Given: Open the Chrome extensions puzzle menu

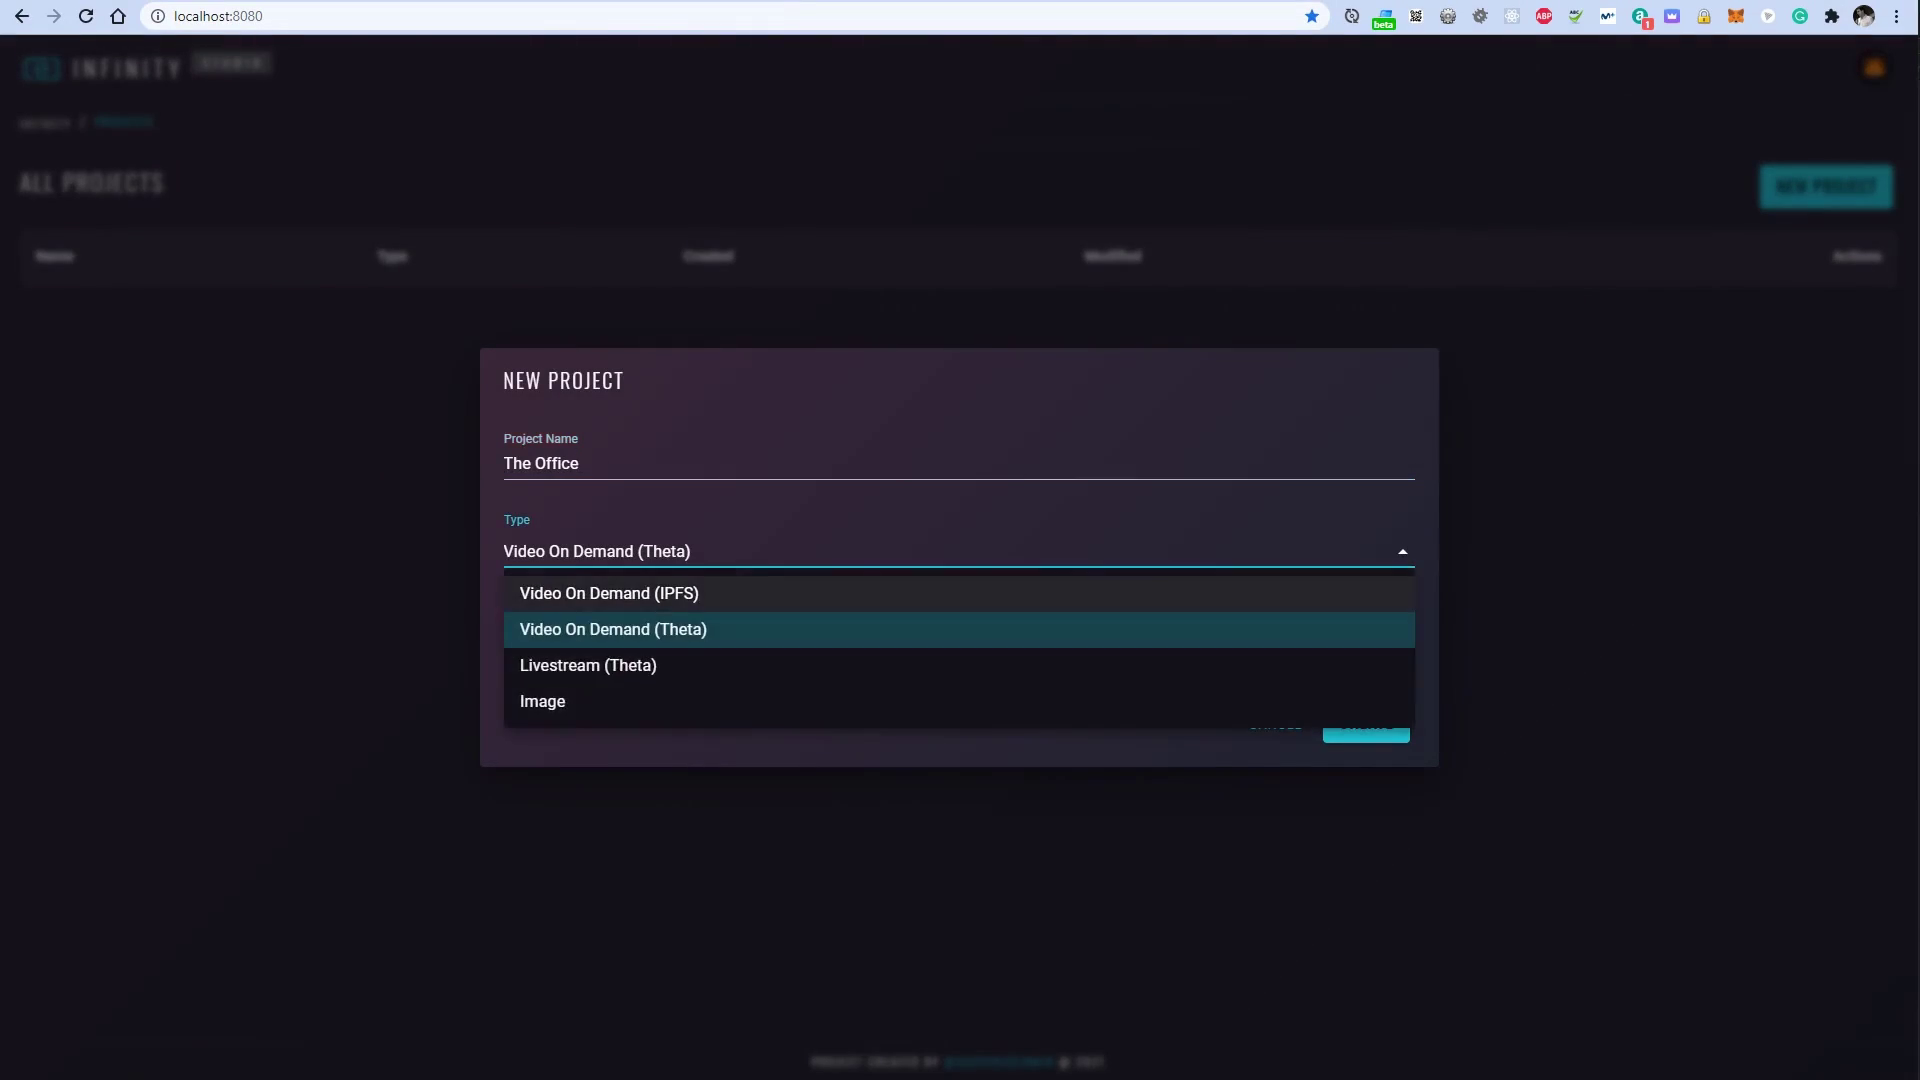Looking at the screenshot, I should 1832,16.
